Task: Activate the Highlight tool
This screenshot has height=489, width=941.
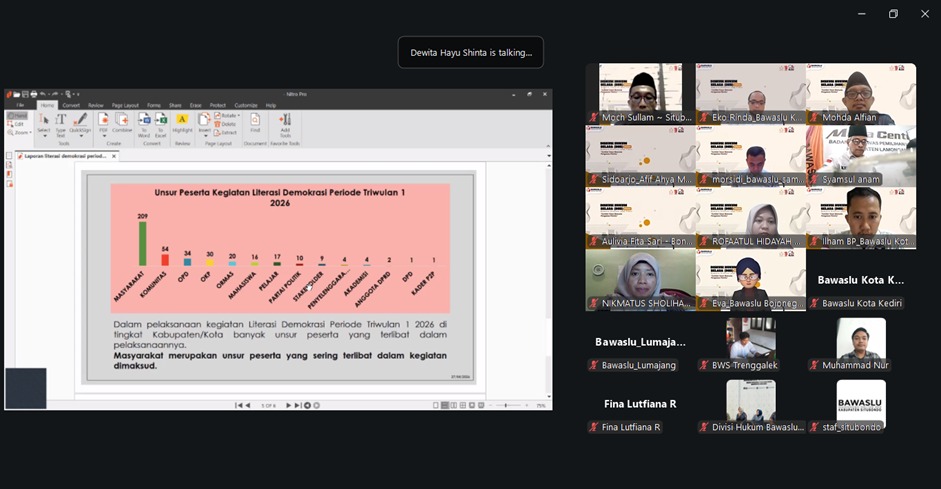Action: click(x=182, y=120)
